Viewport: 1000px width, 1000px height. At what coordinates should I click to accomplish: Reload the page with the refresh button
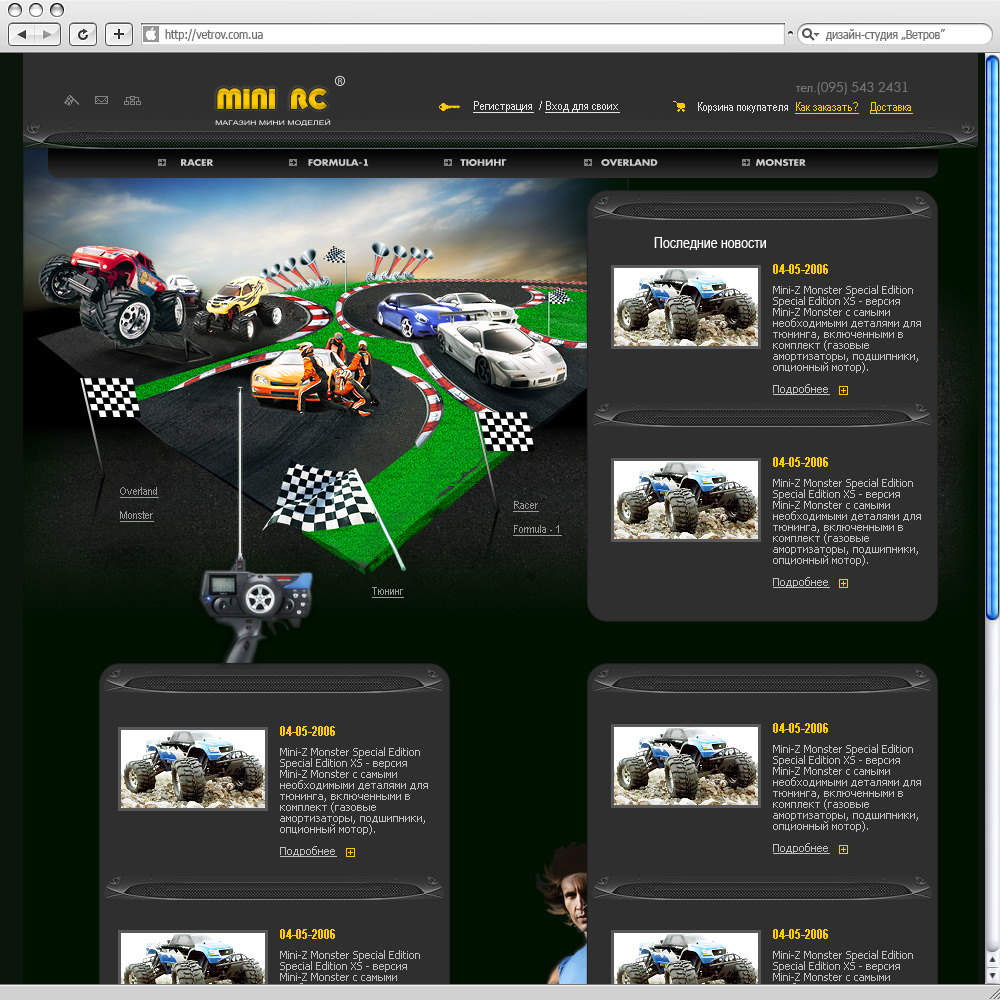82,34
